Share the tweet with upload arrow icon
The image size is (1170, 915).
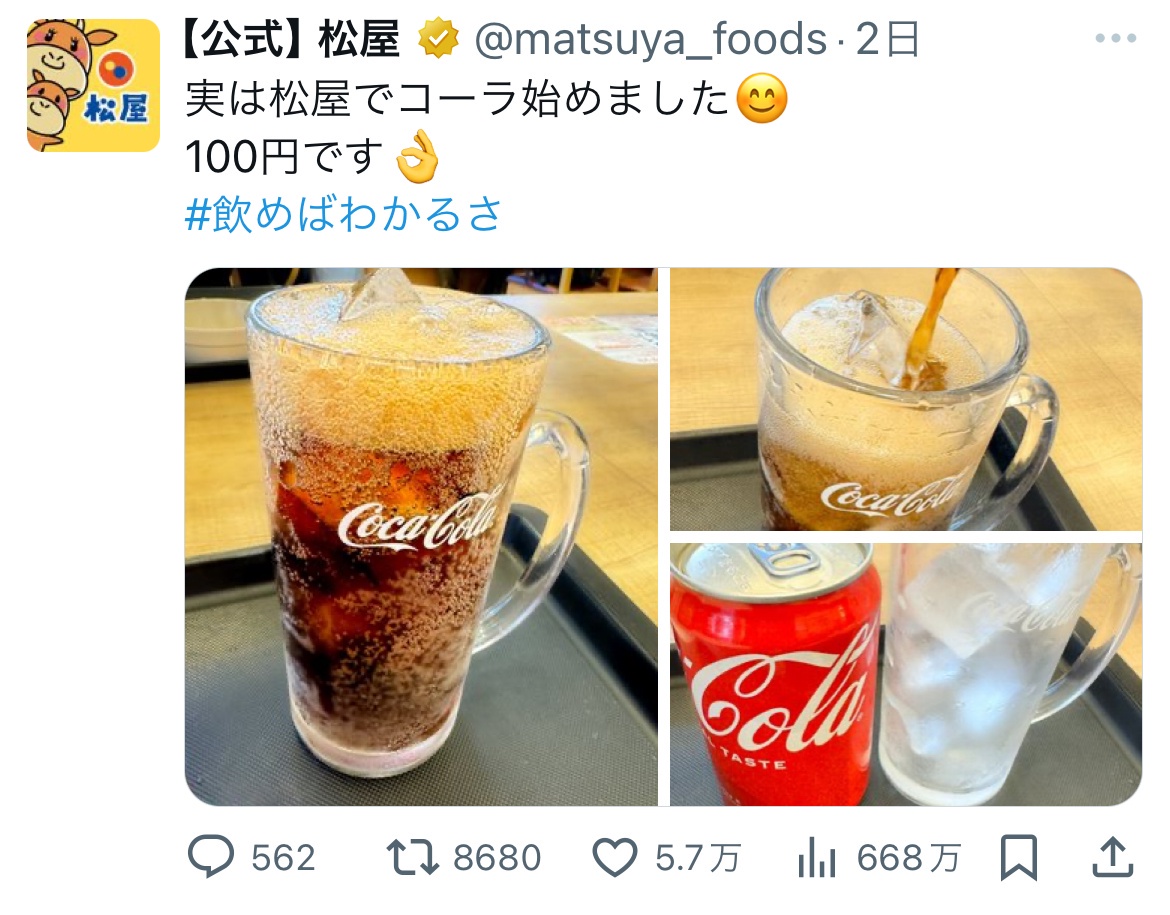coord(1113,857)
